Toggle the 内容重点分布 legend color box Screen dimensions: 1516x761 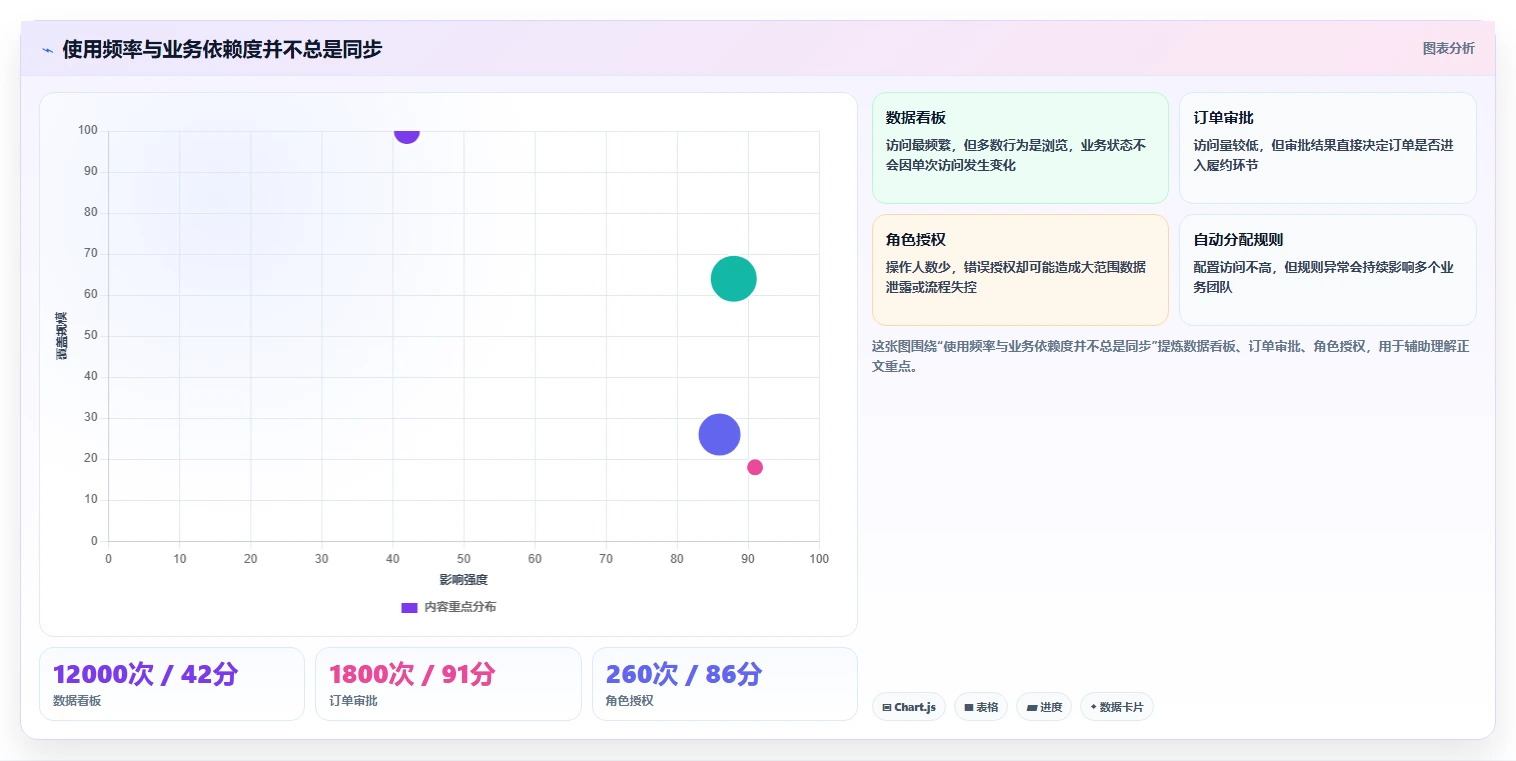409,607
